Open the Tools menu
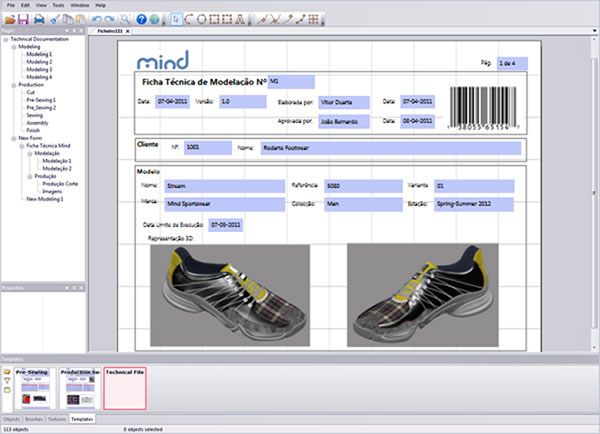Viewport: 600px width, 434px height. [58, 5]
